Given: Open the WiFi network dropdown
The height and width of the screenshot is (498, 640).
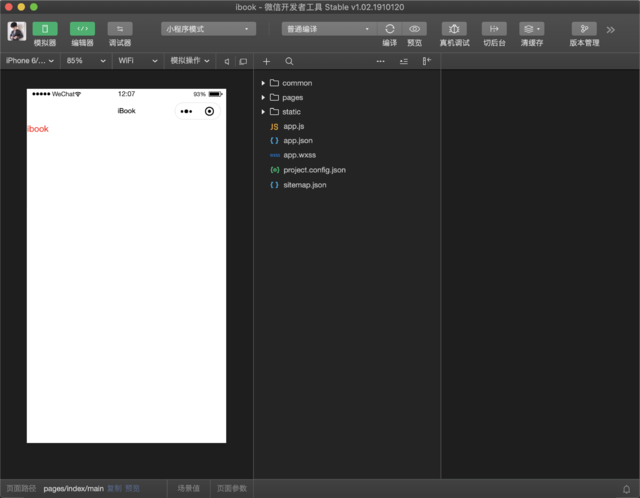Looking at the screenshot, I should 138,61.
